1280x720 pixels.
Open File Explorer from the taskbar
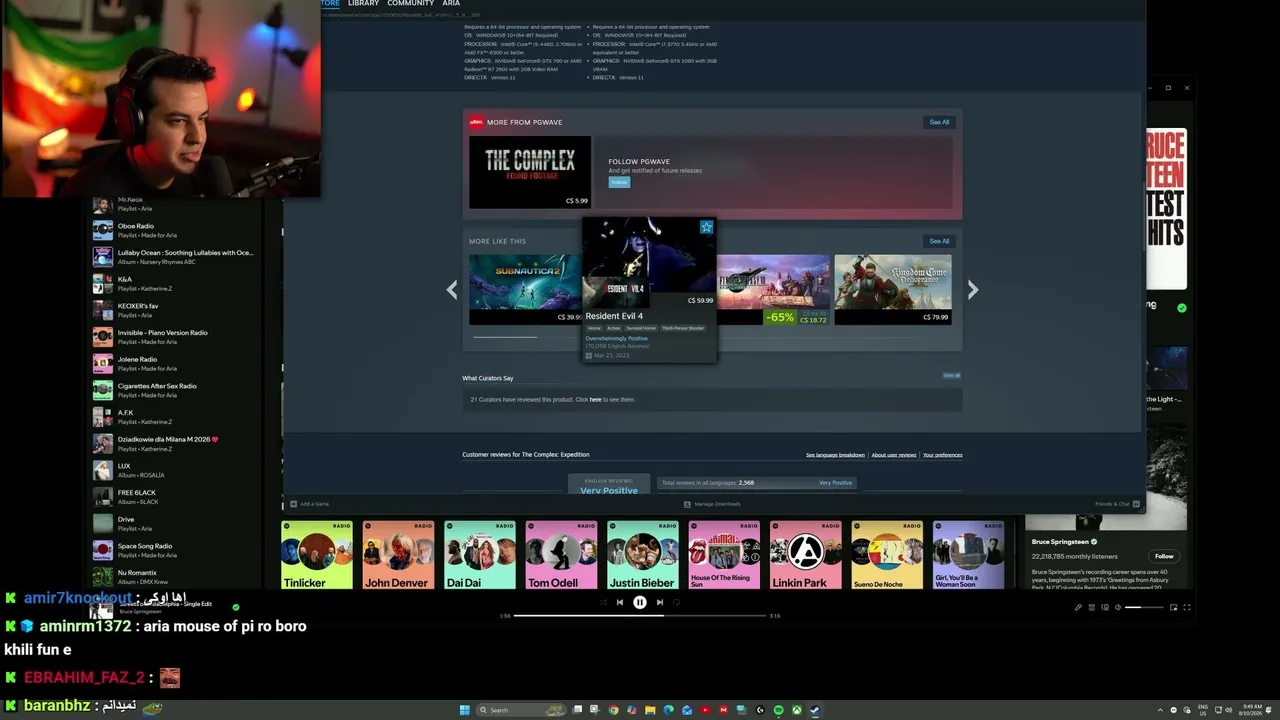coord(651,710)
